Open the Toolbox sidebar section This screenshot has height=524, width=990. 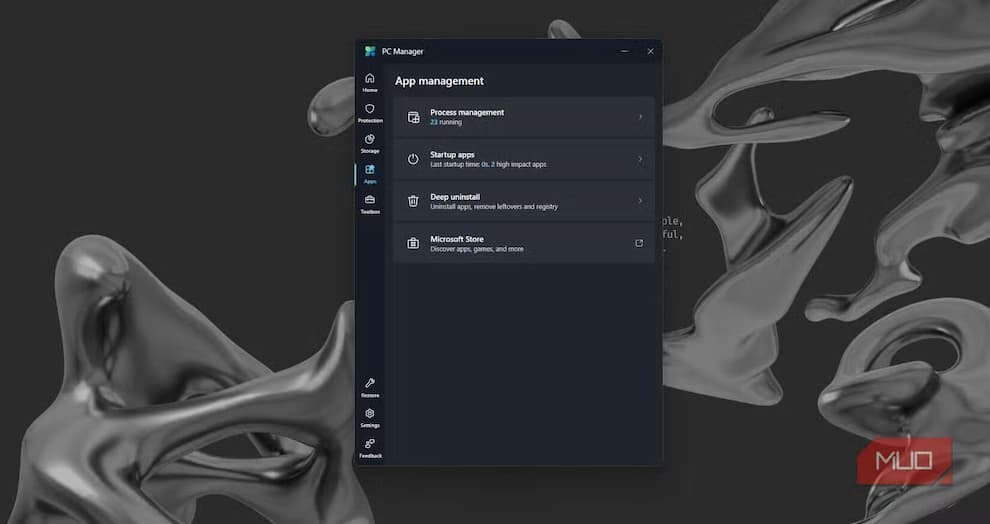370,204
